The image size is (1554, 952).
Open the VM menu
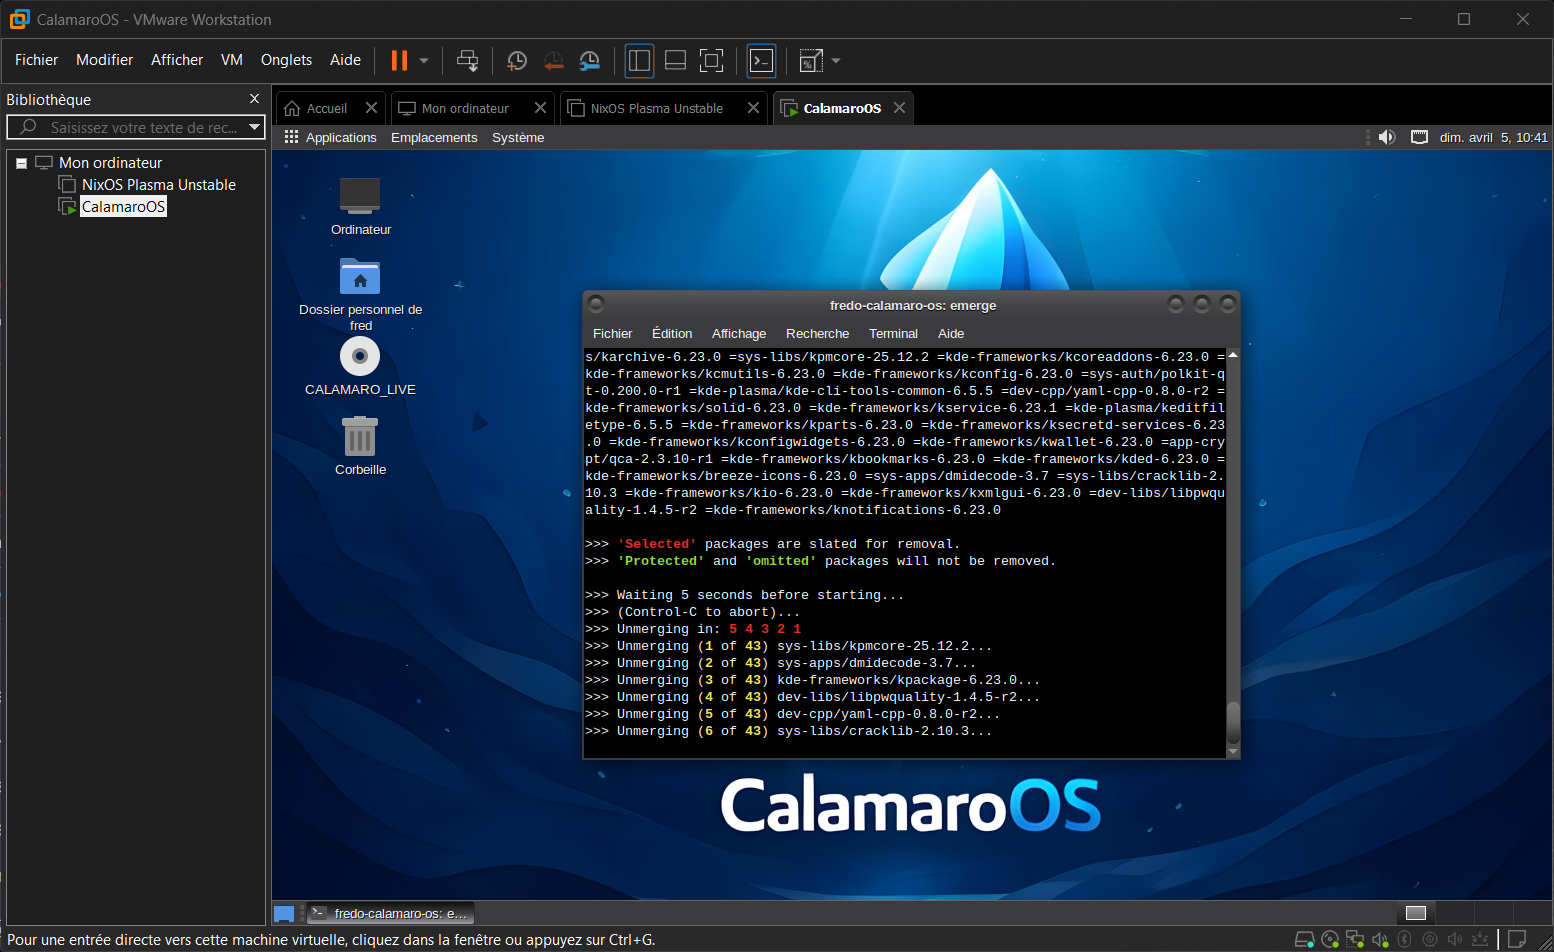232,60
